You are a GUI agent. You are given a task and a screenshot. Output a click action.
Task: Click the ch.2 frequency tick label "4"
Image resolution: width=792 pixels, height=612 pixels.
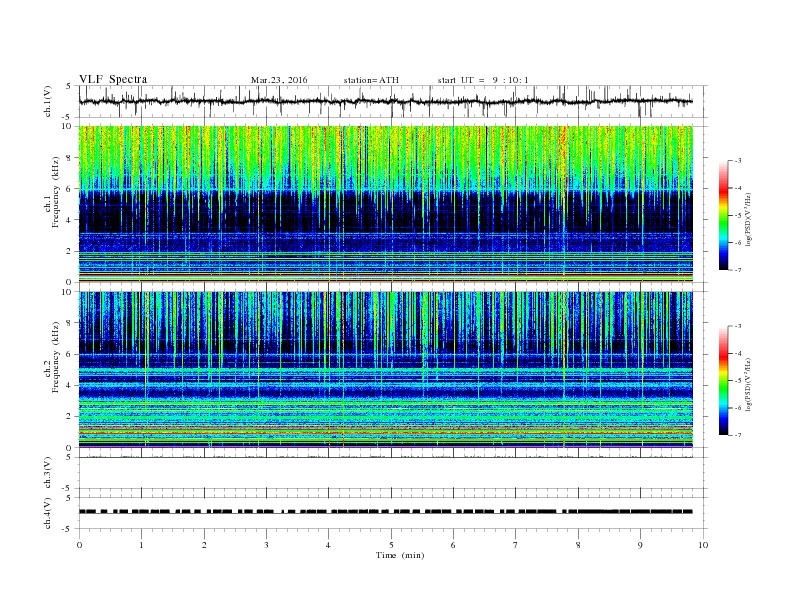point(69,386)
